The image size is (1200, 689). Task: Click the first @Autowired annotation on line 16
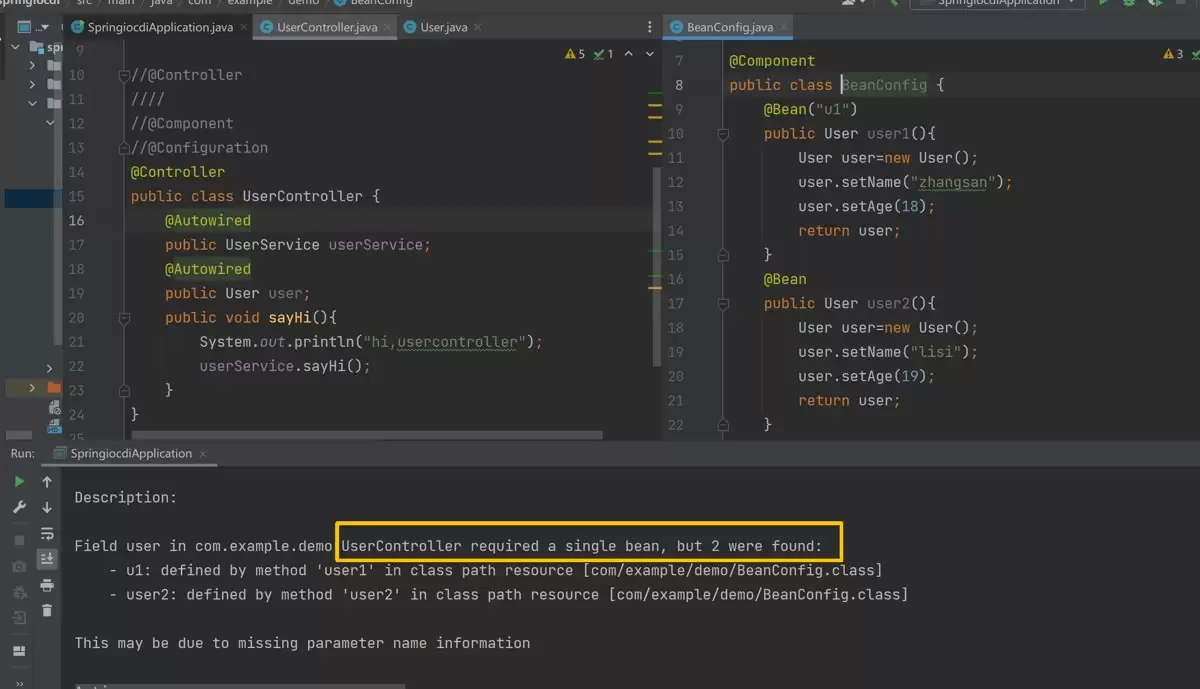[208, 220]
